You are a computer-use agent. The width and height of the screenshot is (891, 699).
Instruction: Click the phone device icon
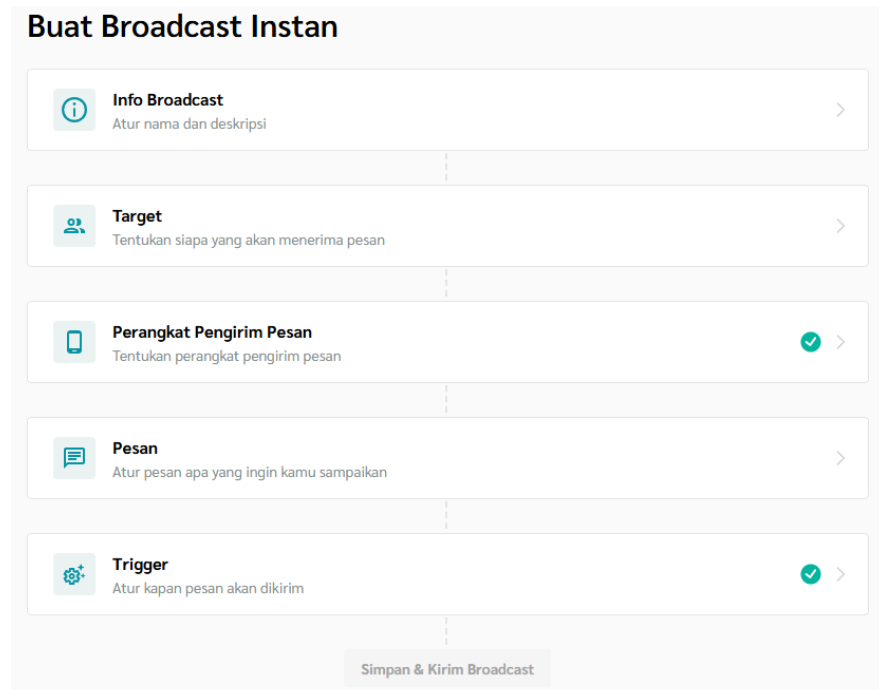(x=74, y=342)
